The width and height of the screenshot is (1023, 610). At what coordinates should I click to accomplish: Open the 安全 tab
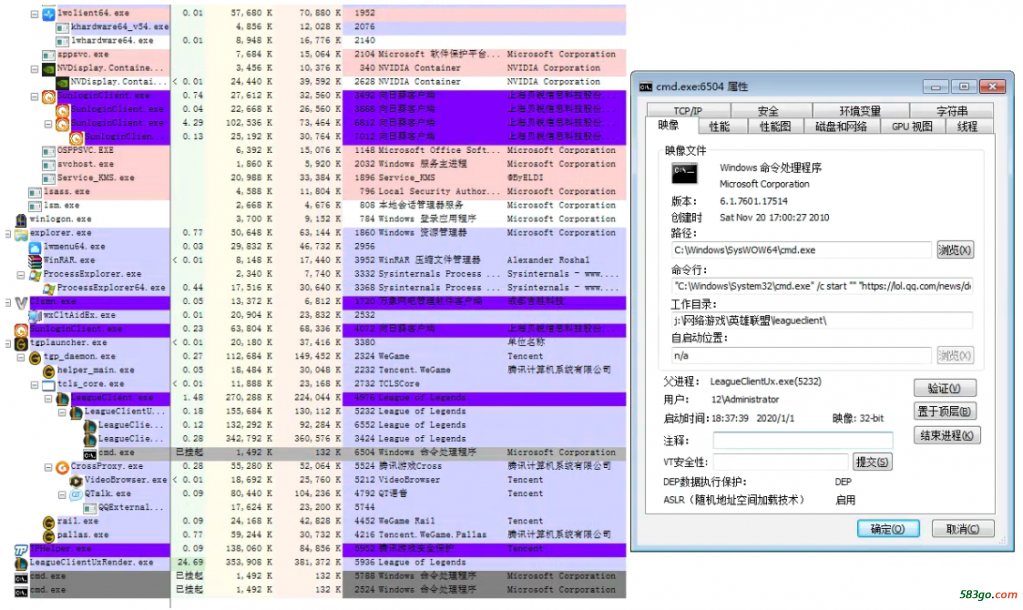click(767, 110)
